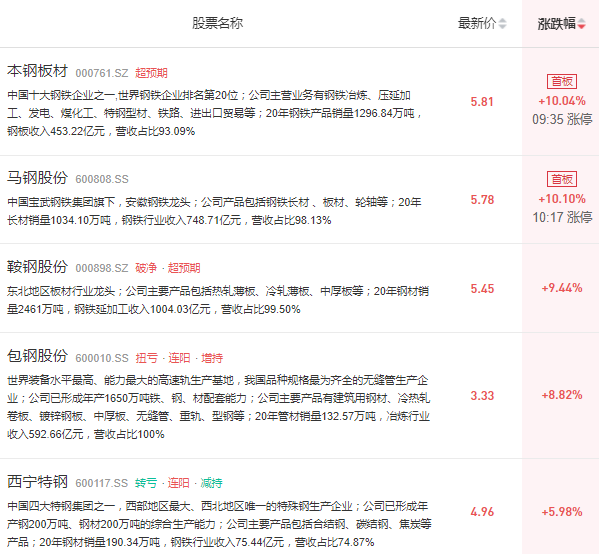
Task: Click stock code 600808.SS
Action: (x=102, y=179)
